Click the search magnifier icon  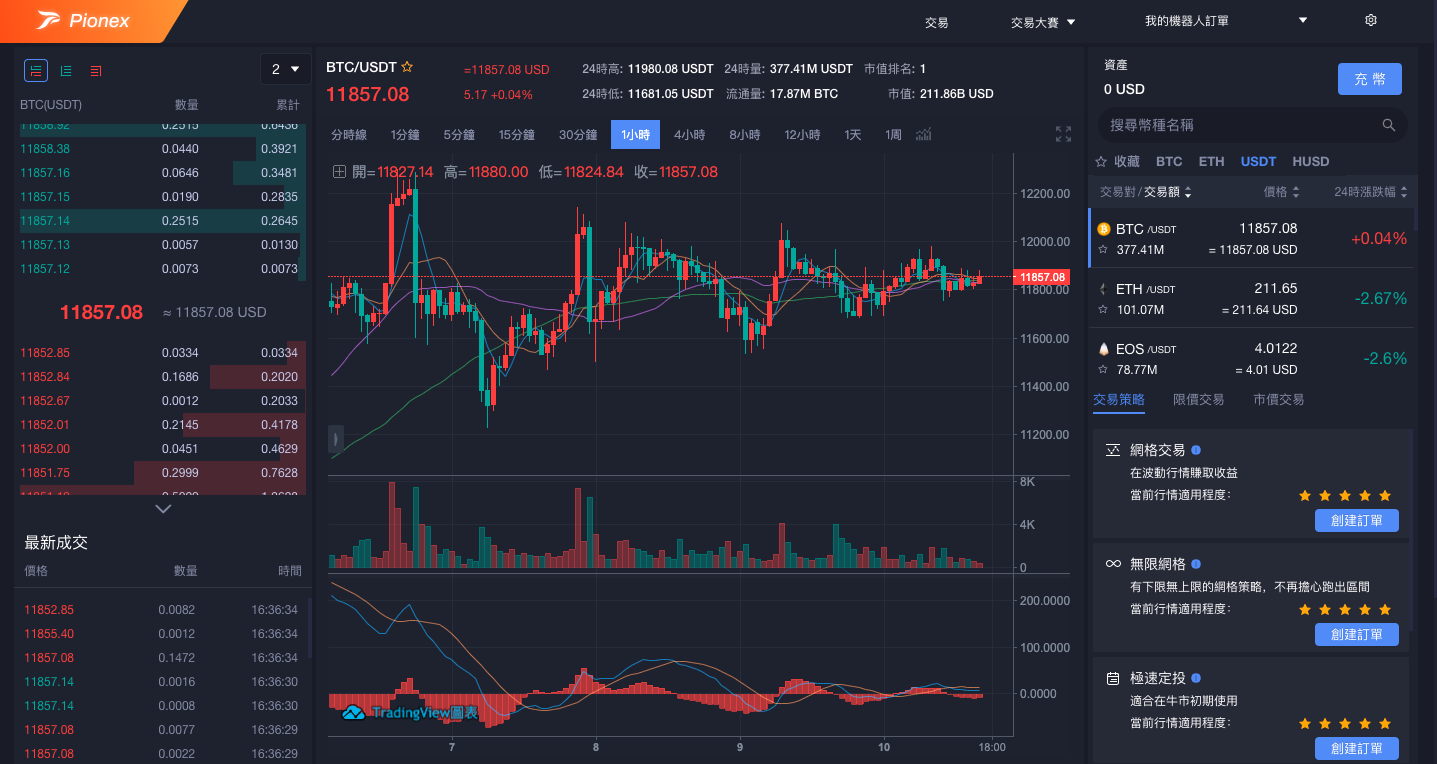click(1389, 125)
